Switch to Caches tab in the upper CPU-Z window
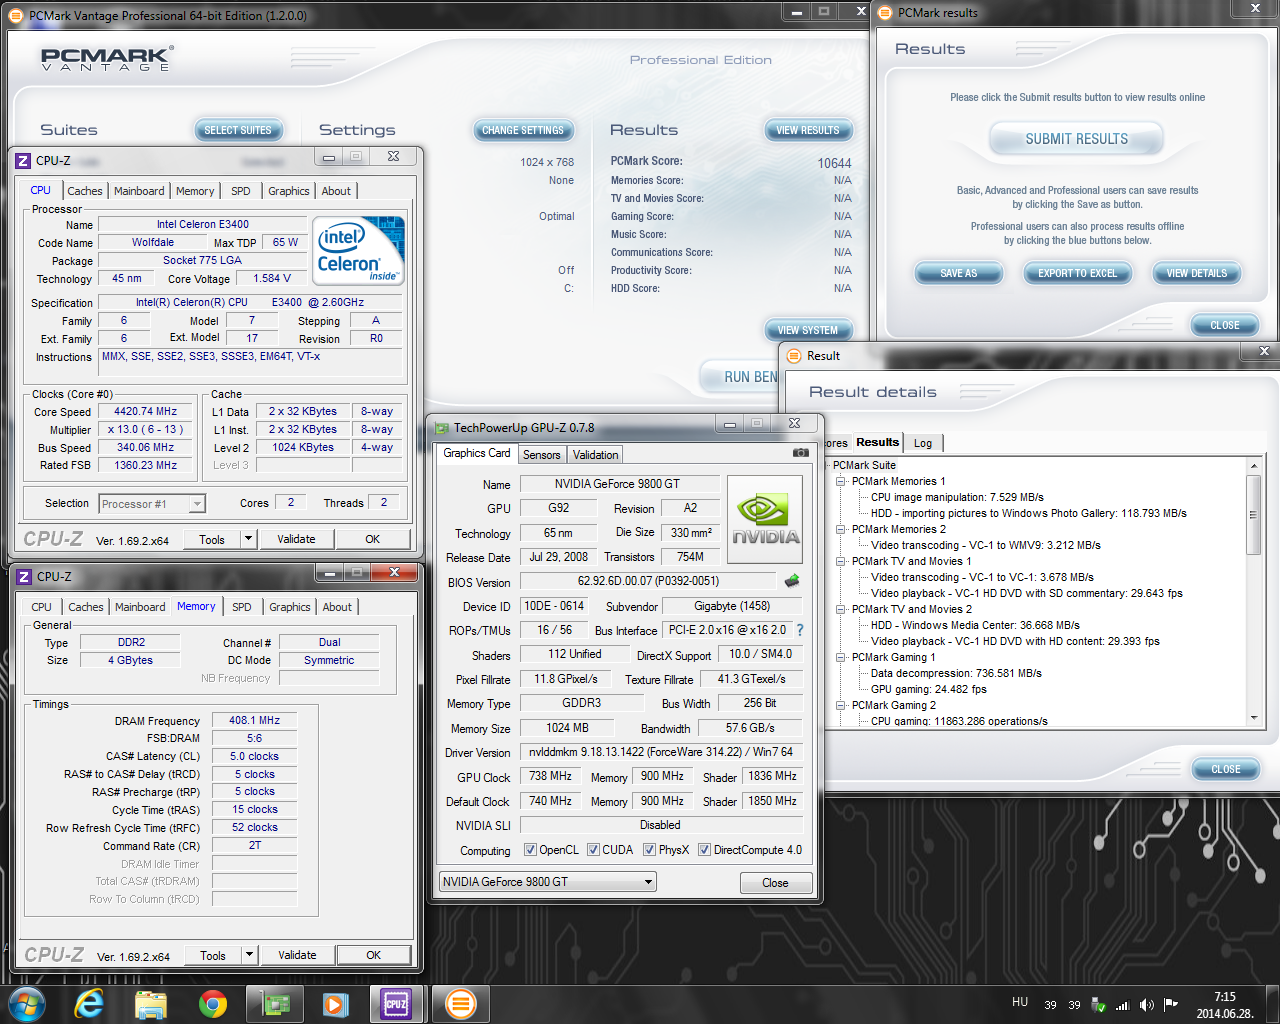 85,191
